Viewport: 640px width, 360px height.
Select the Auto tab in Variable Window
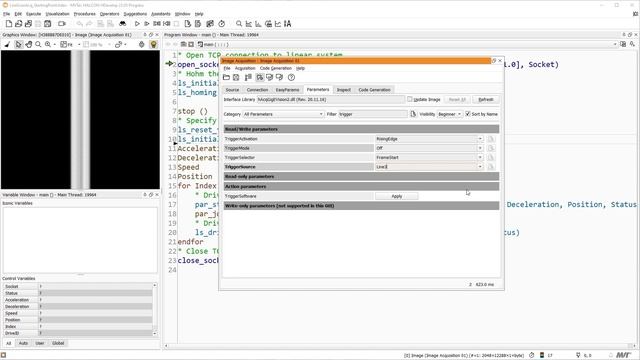coord(23,343)
